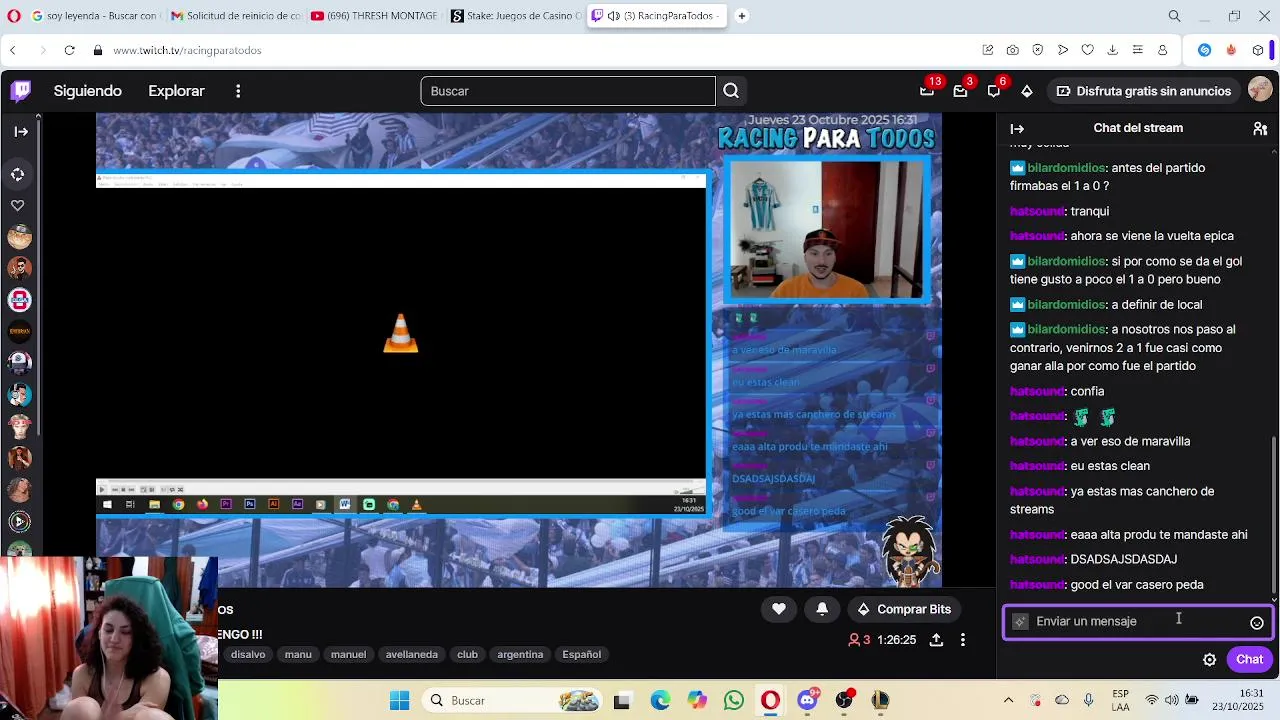This screenshot has height=720, width=1280.
Task: Click the manu tag
Action: click(x=298, y=654)
